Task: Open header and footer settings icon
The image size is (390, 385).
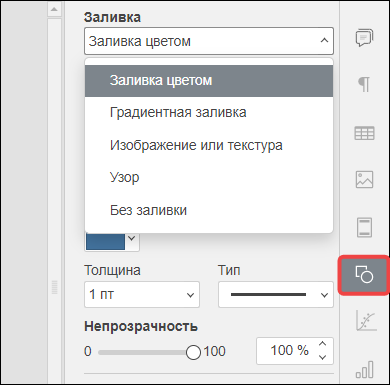Action: pos(364,227)
